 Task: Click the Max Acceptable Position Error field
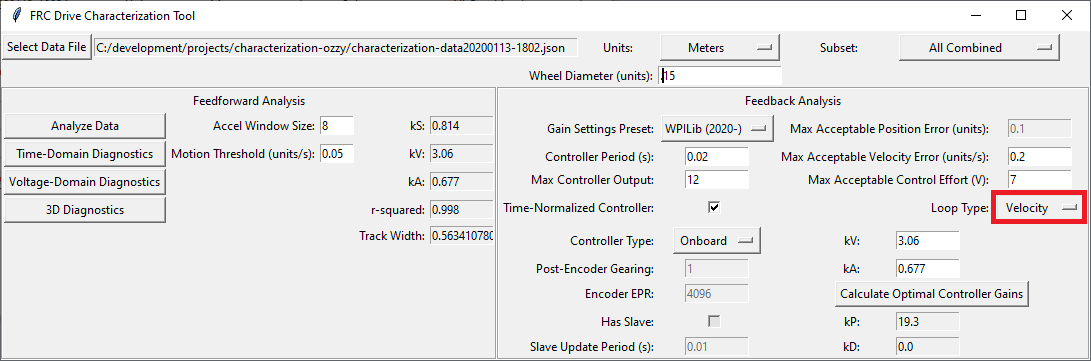tap(1040, 129)
